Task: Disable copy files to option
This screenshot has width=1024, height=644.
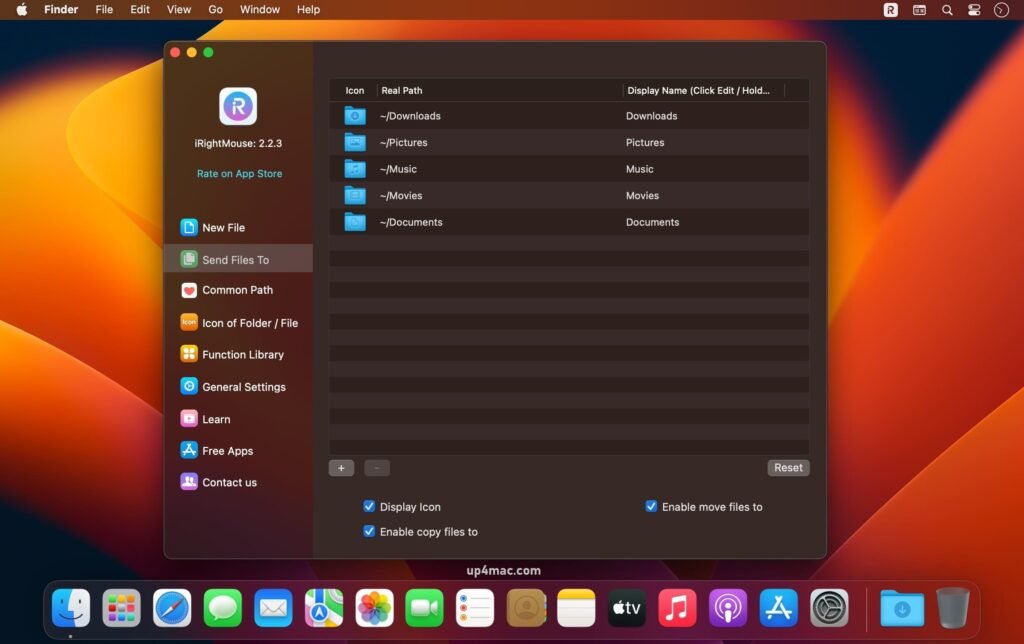Action: [369, 531]
